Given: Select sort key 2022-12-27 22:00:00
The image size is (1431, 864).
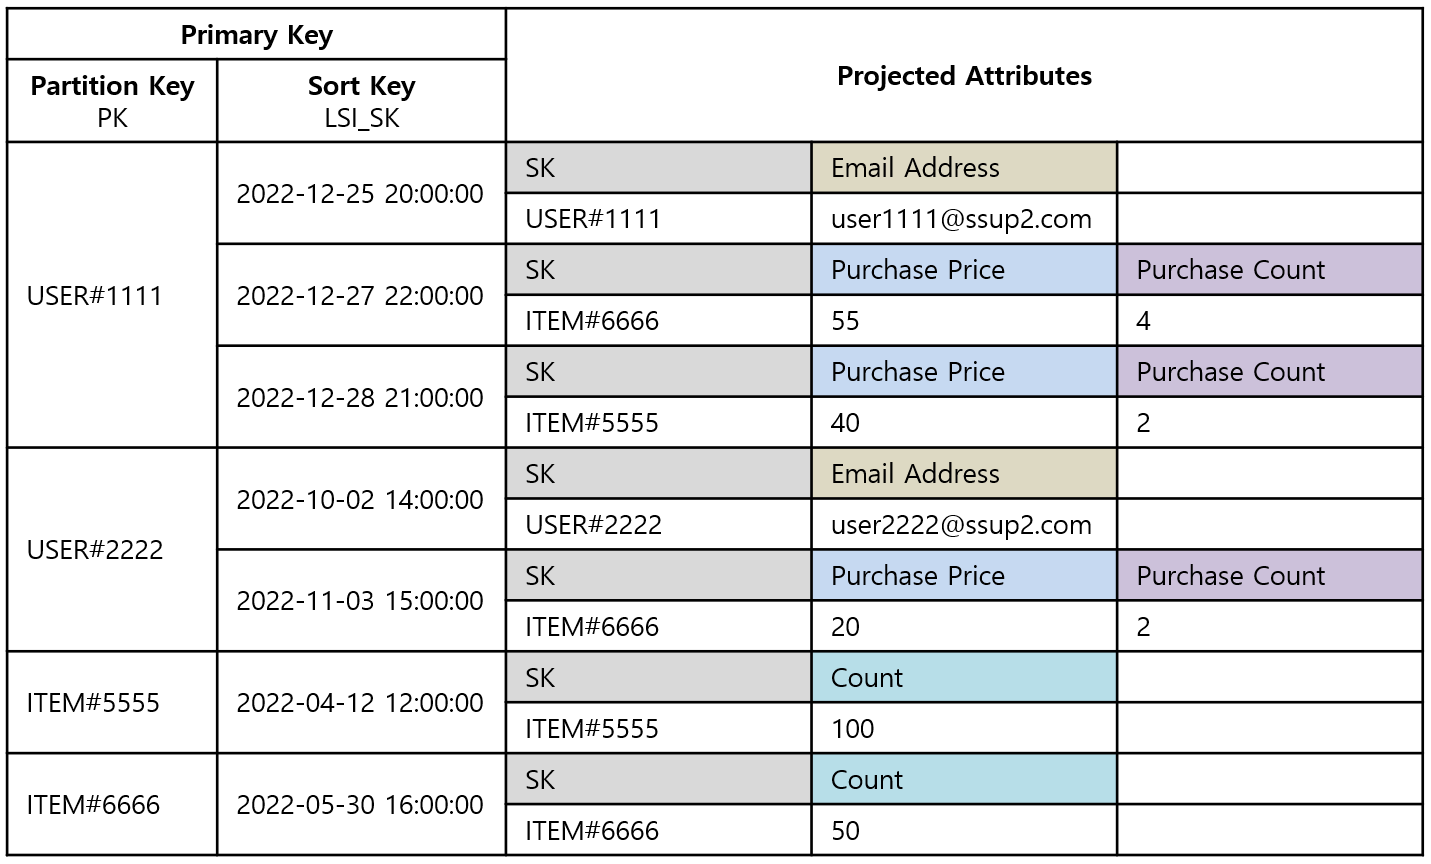Looking at the screenshot, I should coord(361,295).
